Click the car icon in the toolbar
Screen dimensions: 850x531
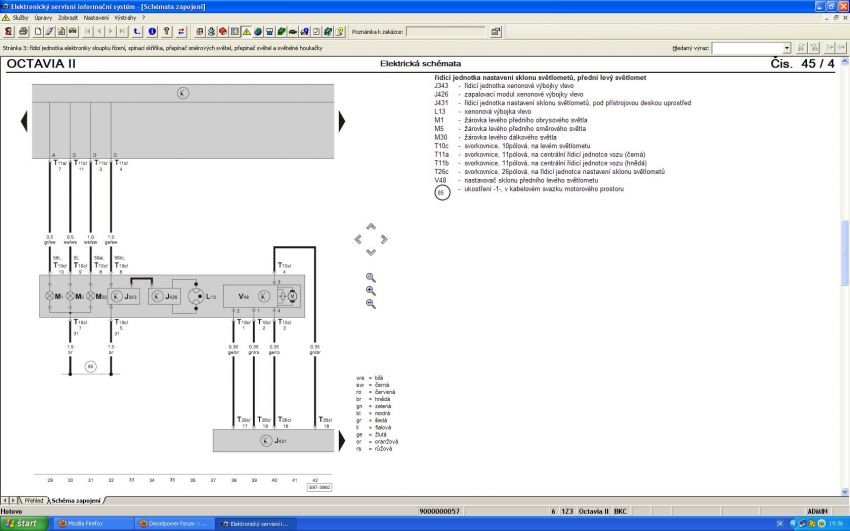click(x=73, y=31)
